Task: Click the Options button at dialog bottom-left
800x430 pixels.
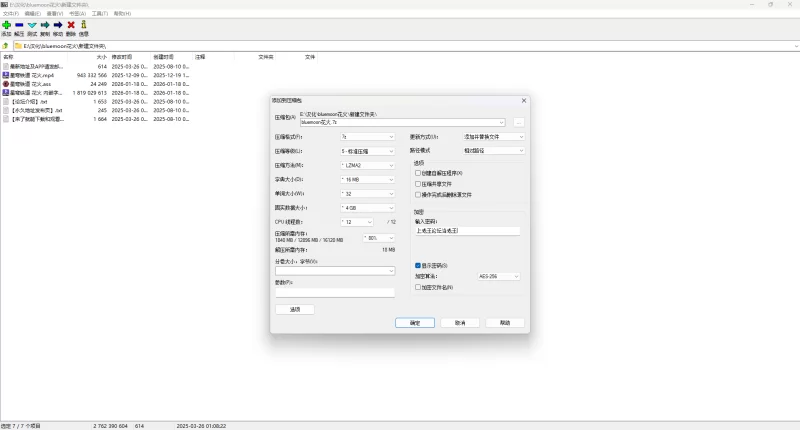Action: coord(295,309)
